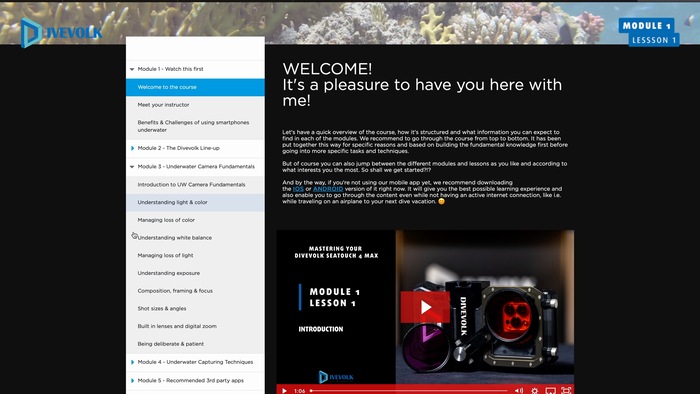Click the AirPlay cast icon on video

pos(550,391)
